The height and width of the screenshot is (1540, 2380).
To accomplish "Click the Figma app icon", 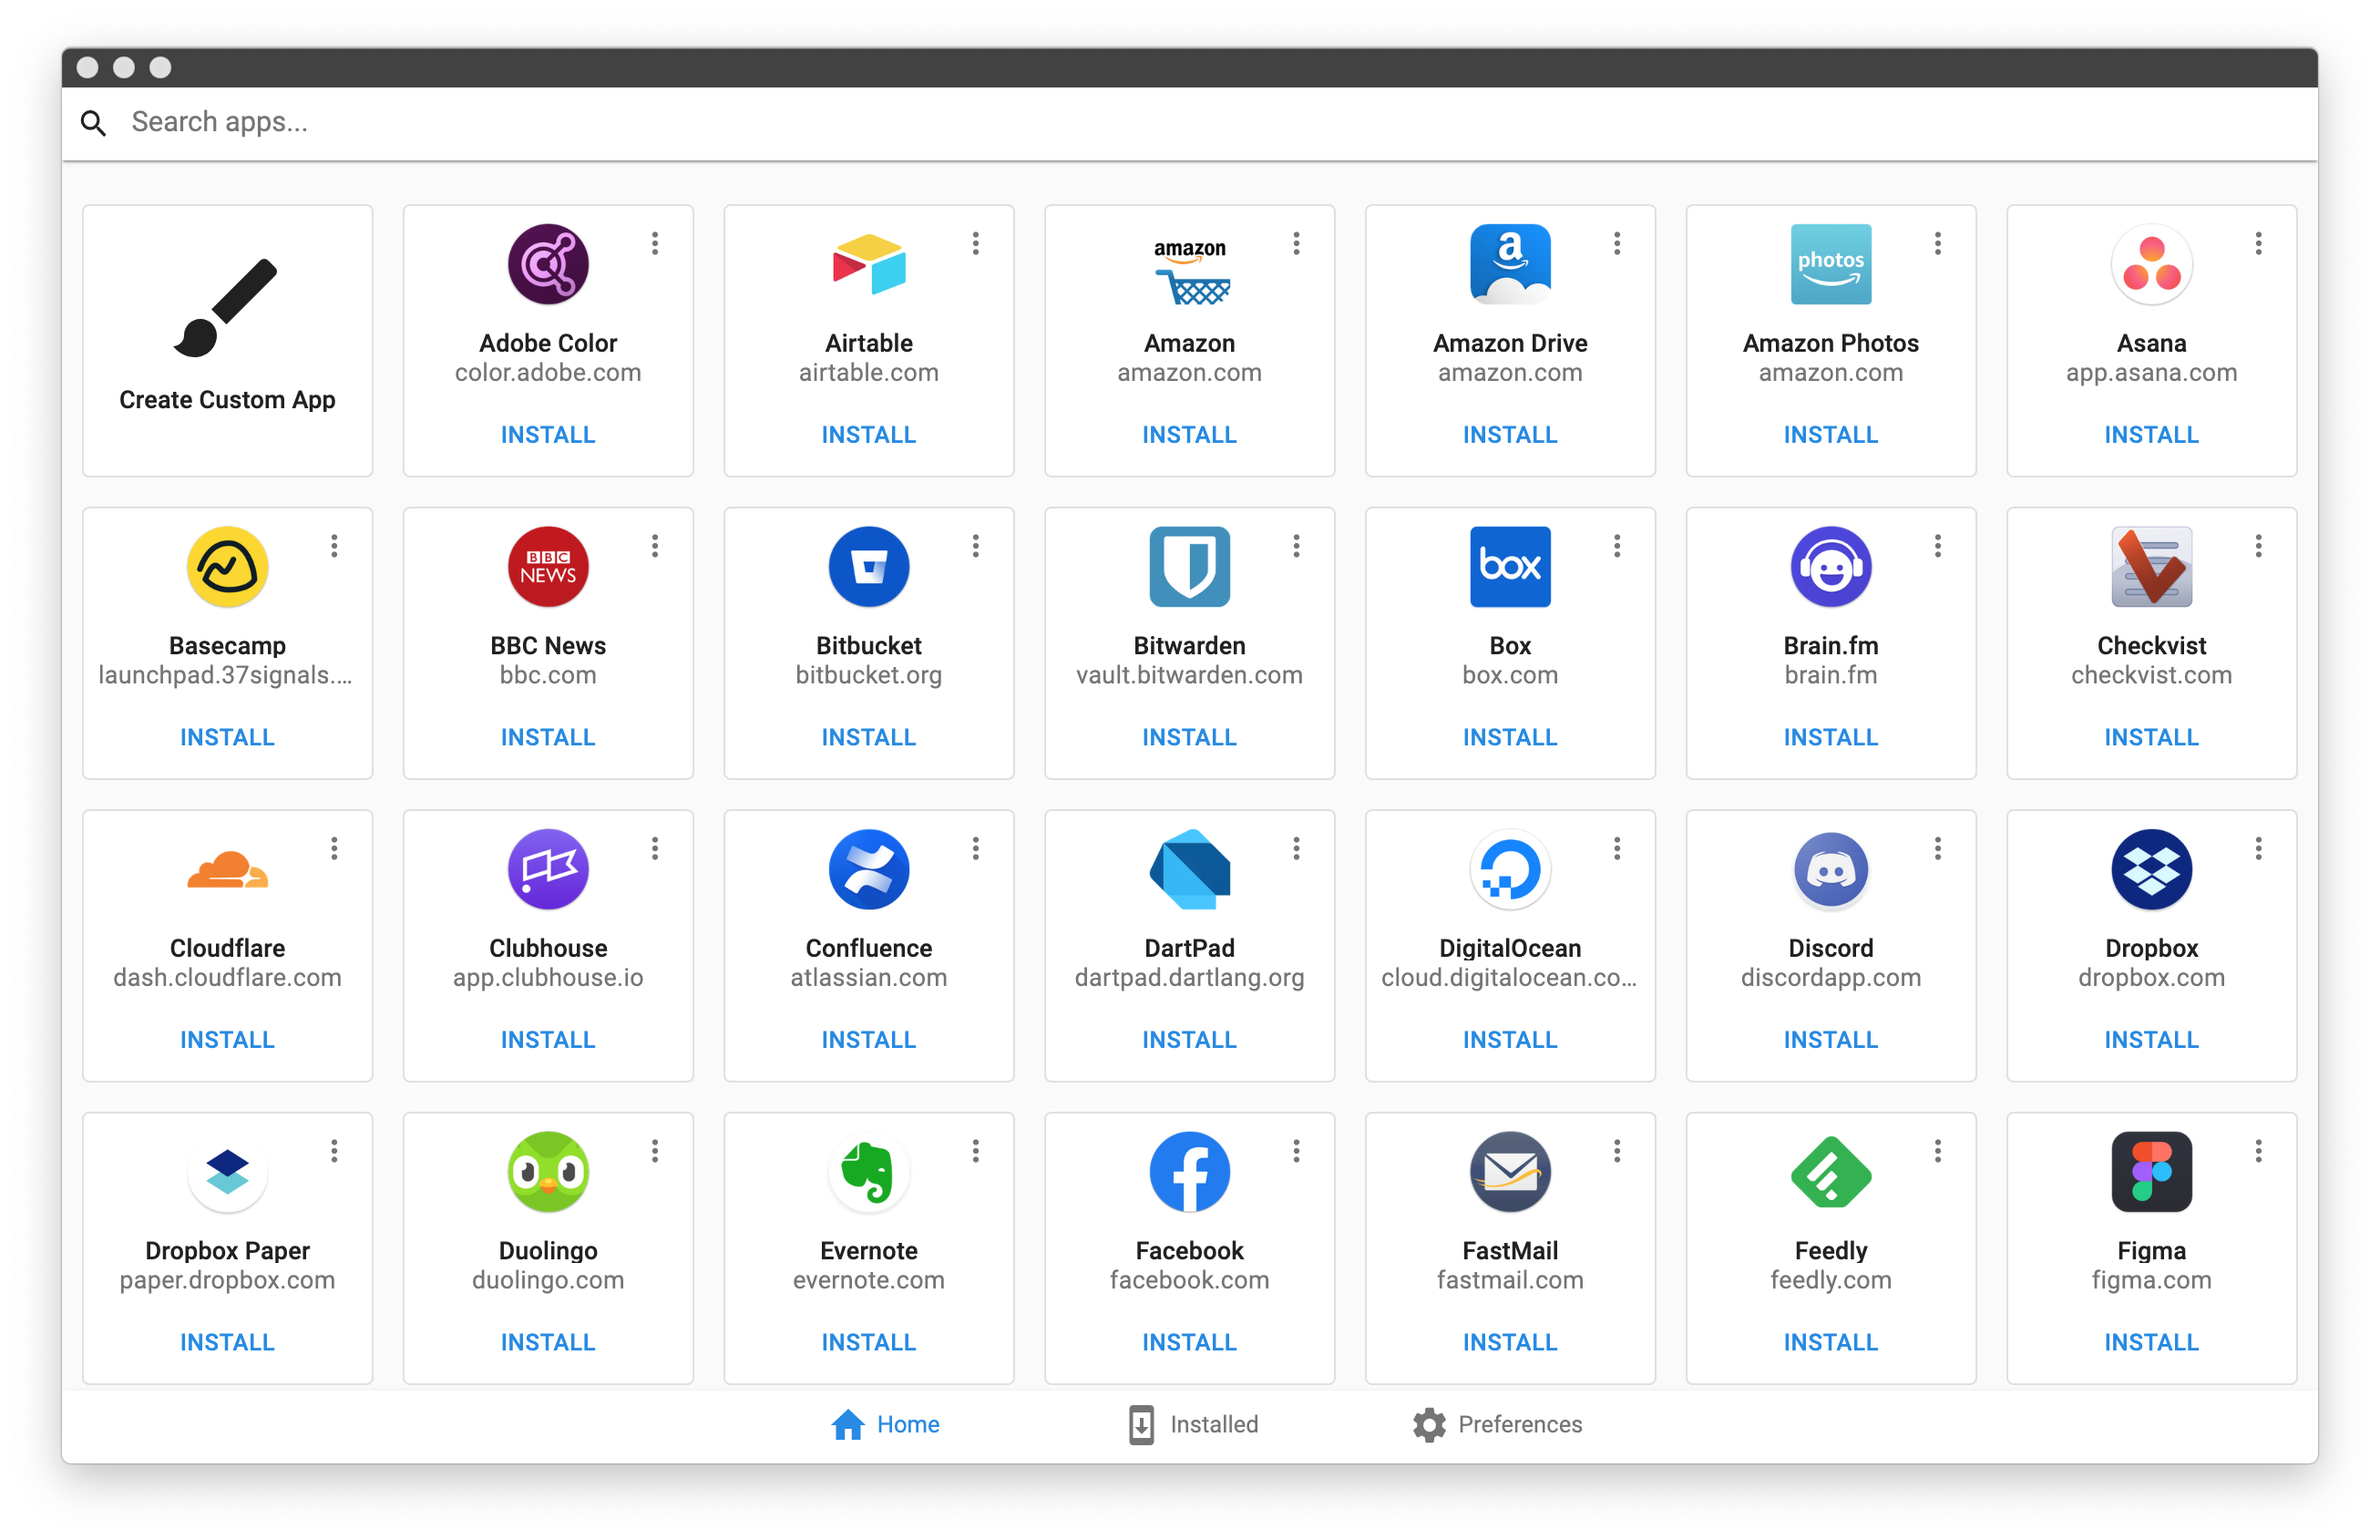I will pyautogui.click(x=2151, y=1172).
